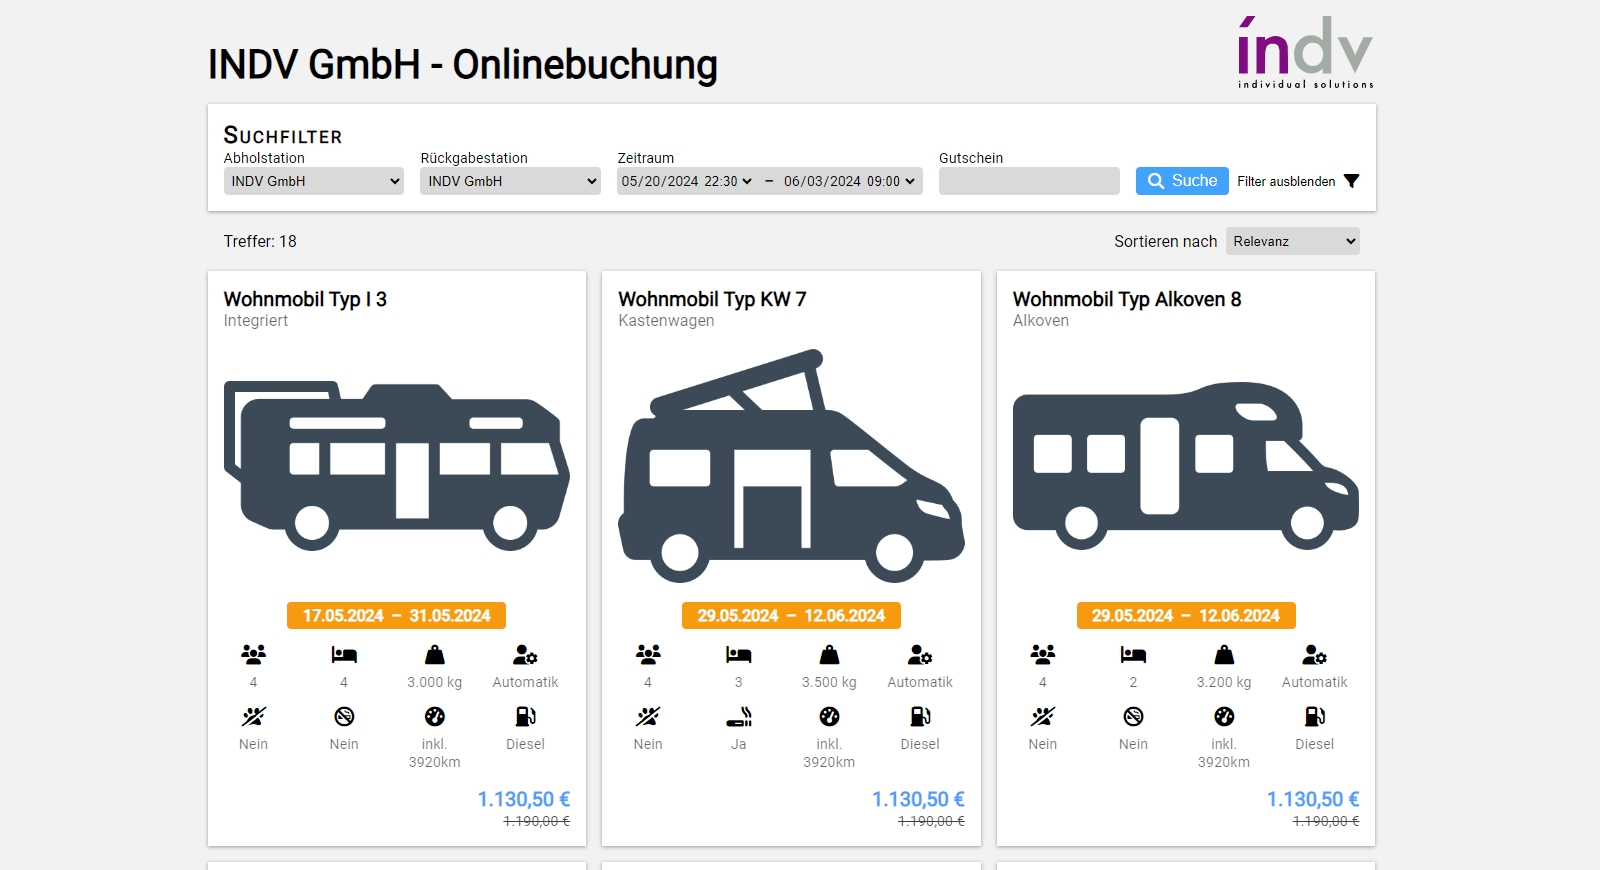Viewport: 1600px width, 870px height.
Task: Toggle Filter ausblenden funnel icon
Action: coord(1352,181)
